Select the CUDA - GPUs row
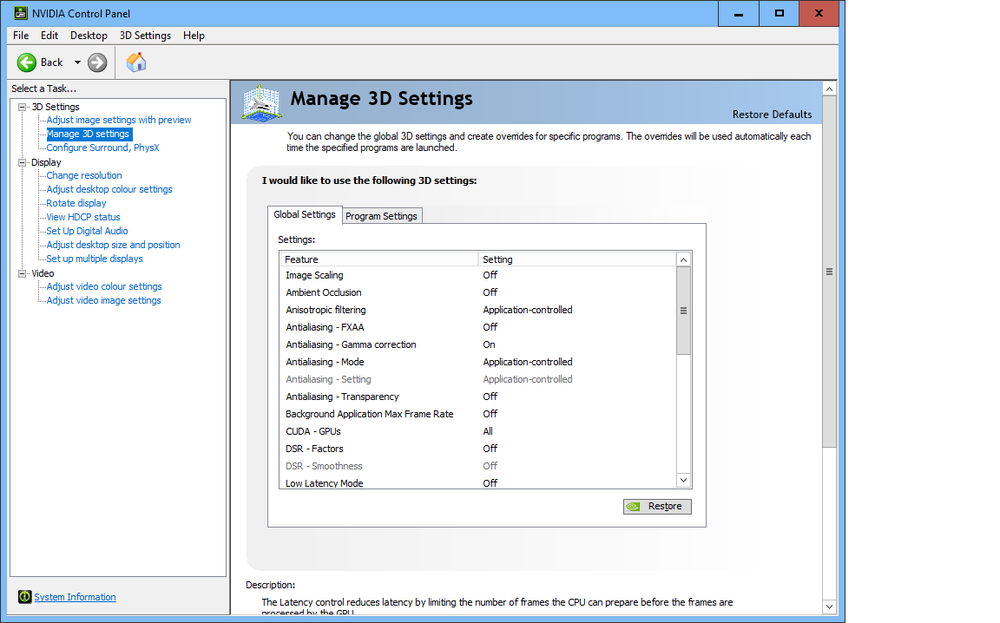 (x=478, y=432)
